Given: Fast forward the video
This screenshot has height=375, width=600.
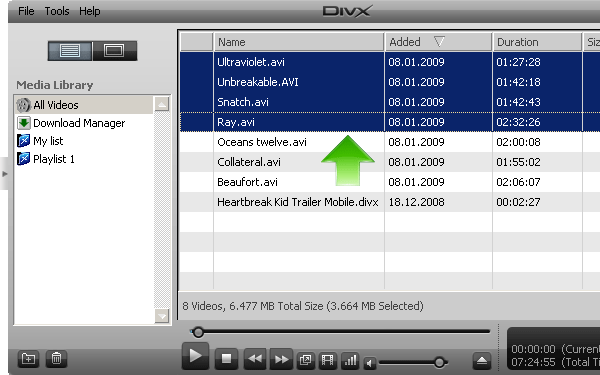Looking at the screenshot, I should [281, 359].
